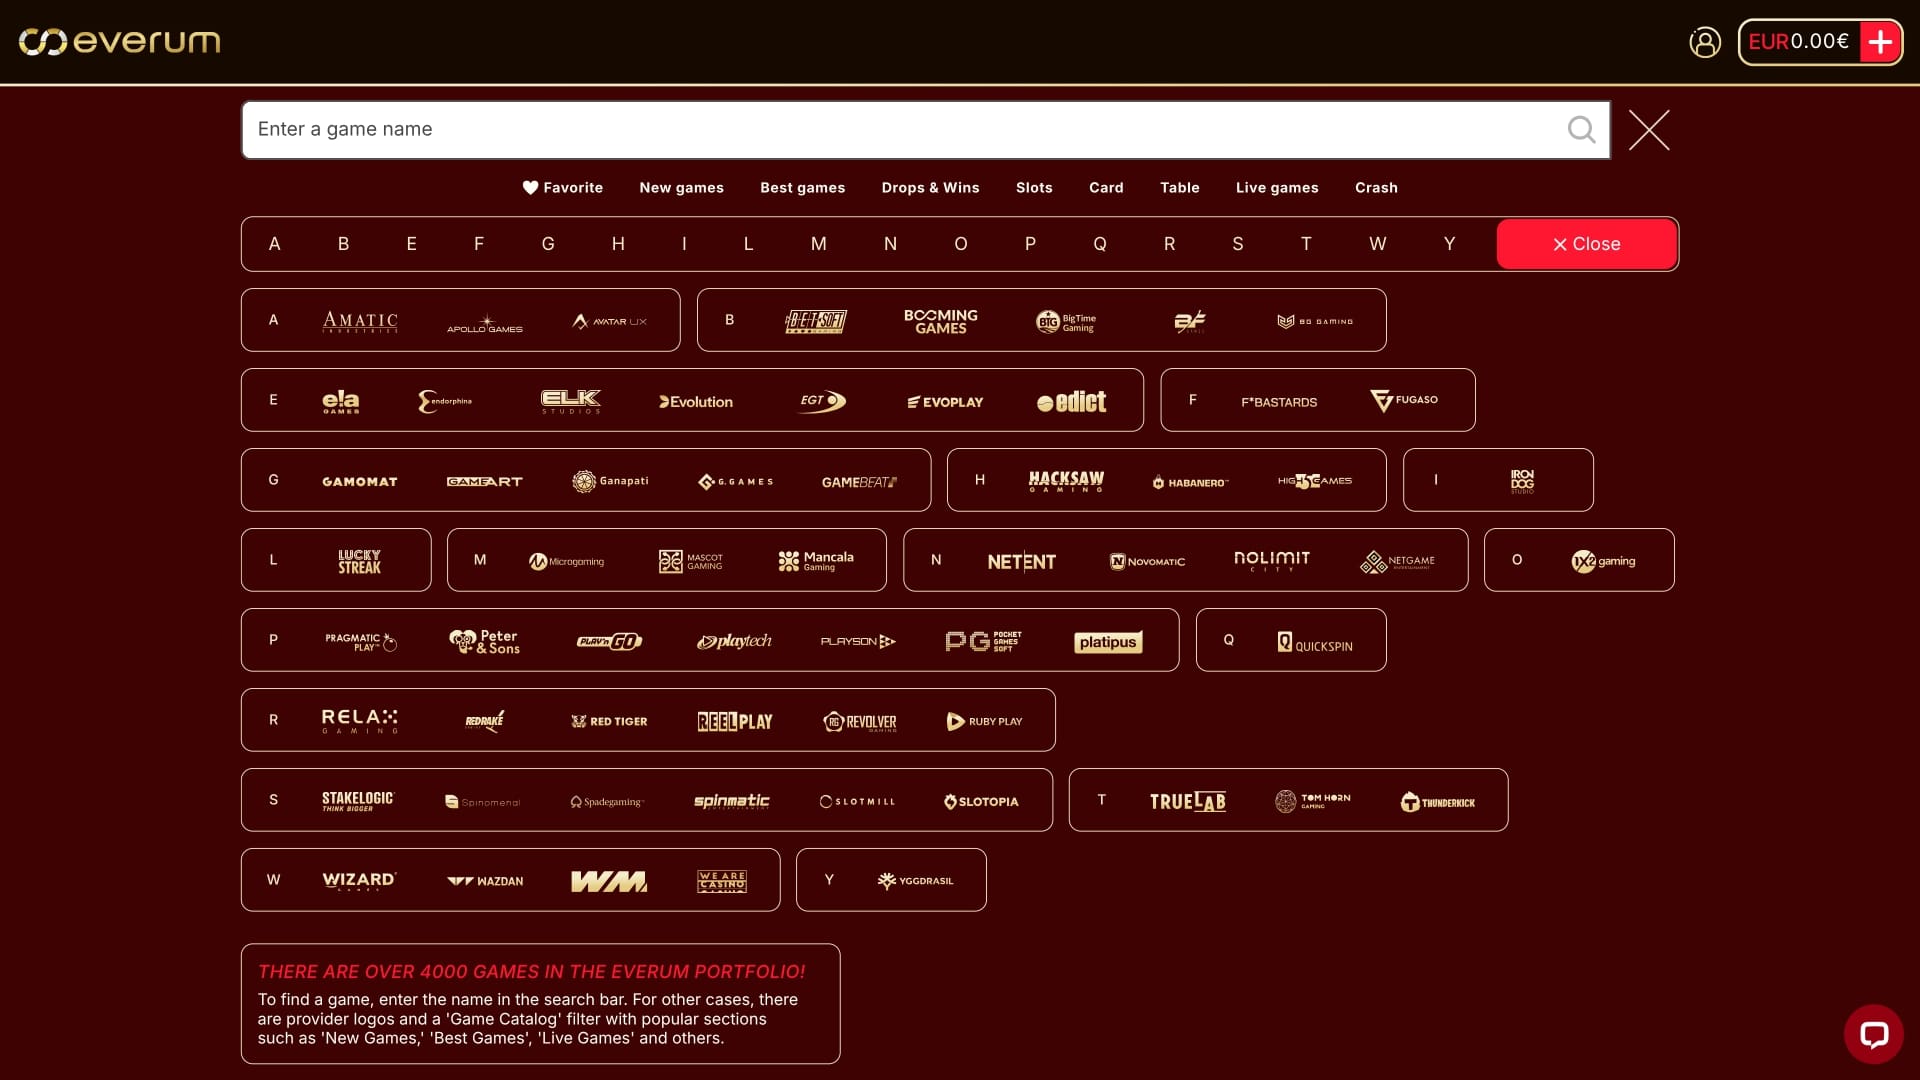1920x1080 pixels.
Task: Open Pragmatic Play games
Action: 358,641
